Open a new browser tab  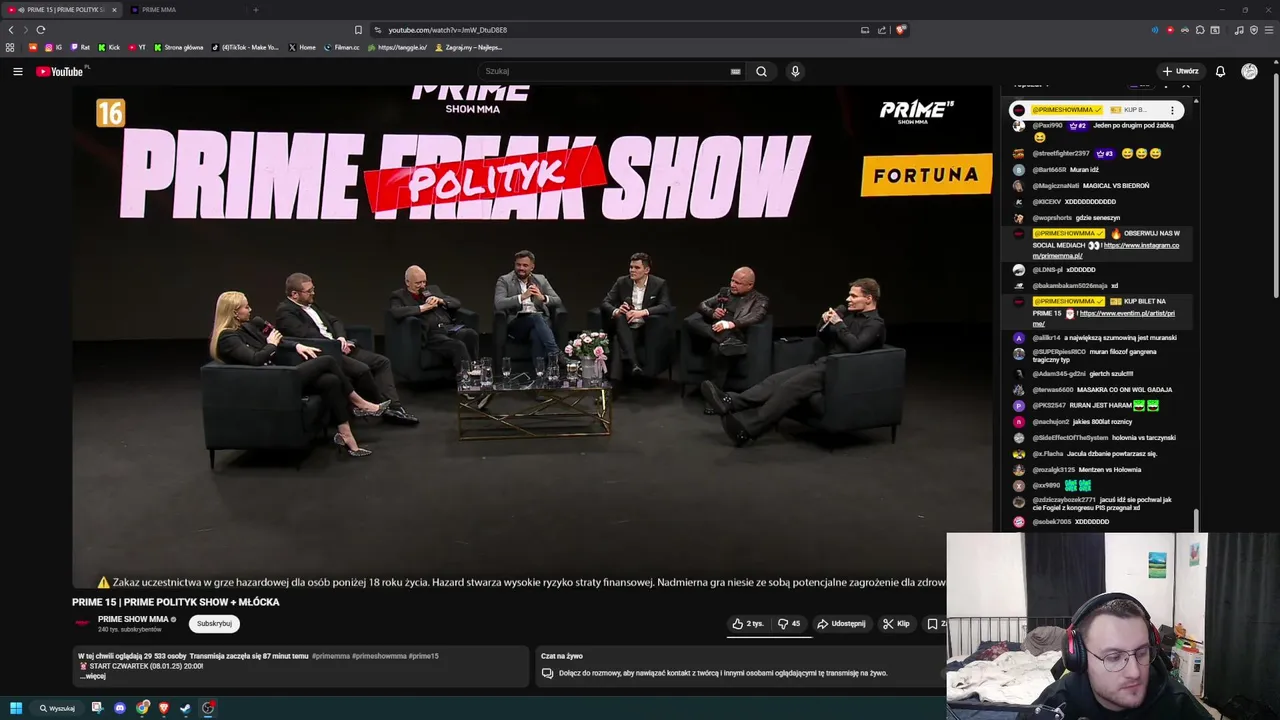click(255, 10)
